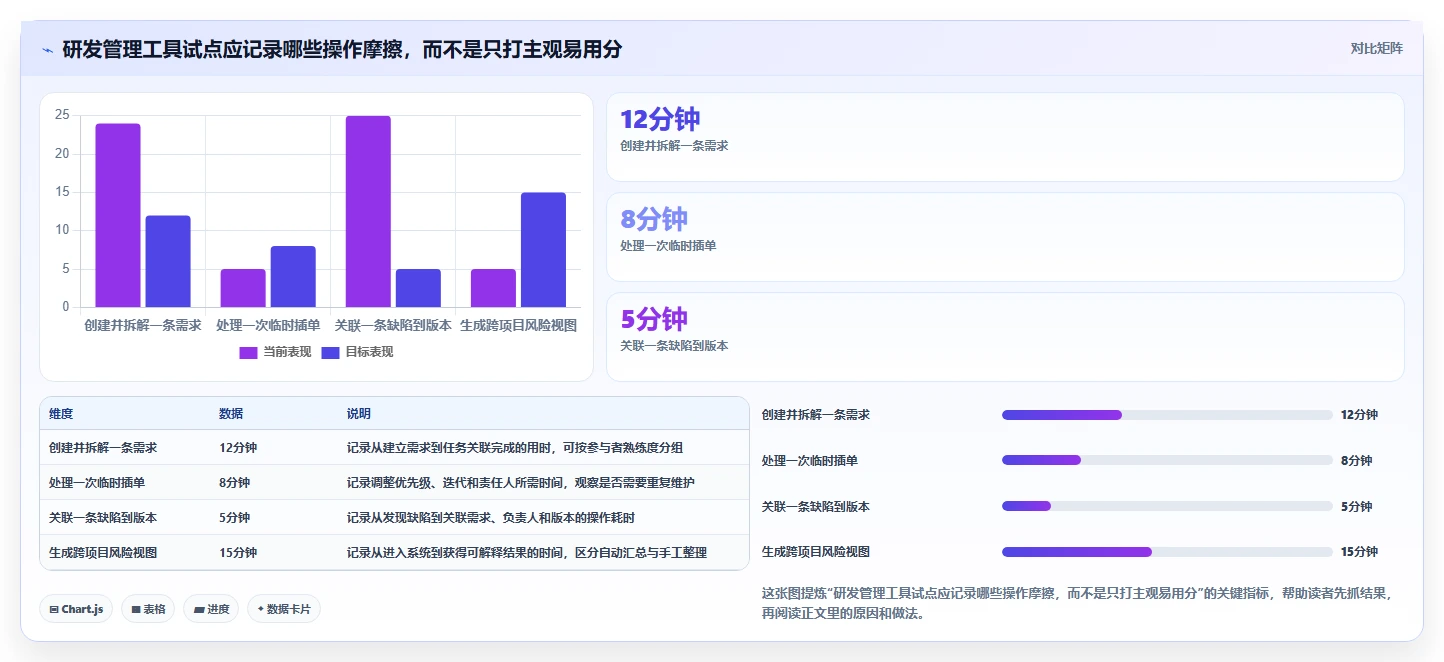Click the 数据卡片 tag chip
This screenshot has height=662, width=1444.
tap(284, 609)
